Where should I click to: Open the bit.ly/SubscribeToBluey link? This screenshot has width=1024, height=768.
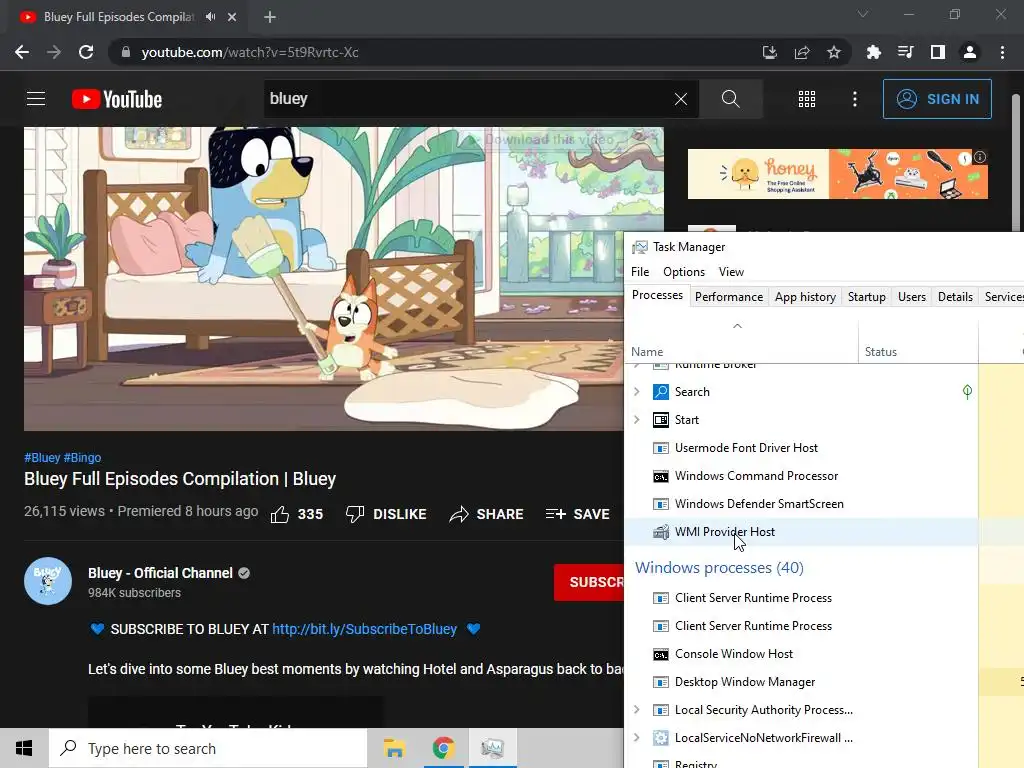point(364,629)
